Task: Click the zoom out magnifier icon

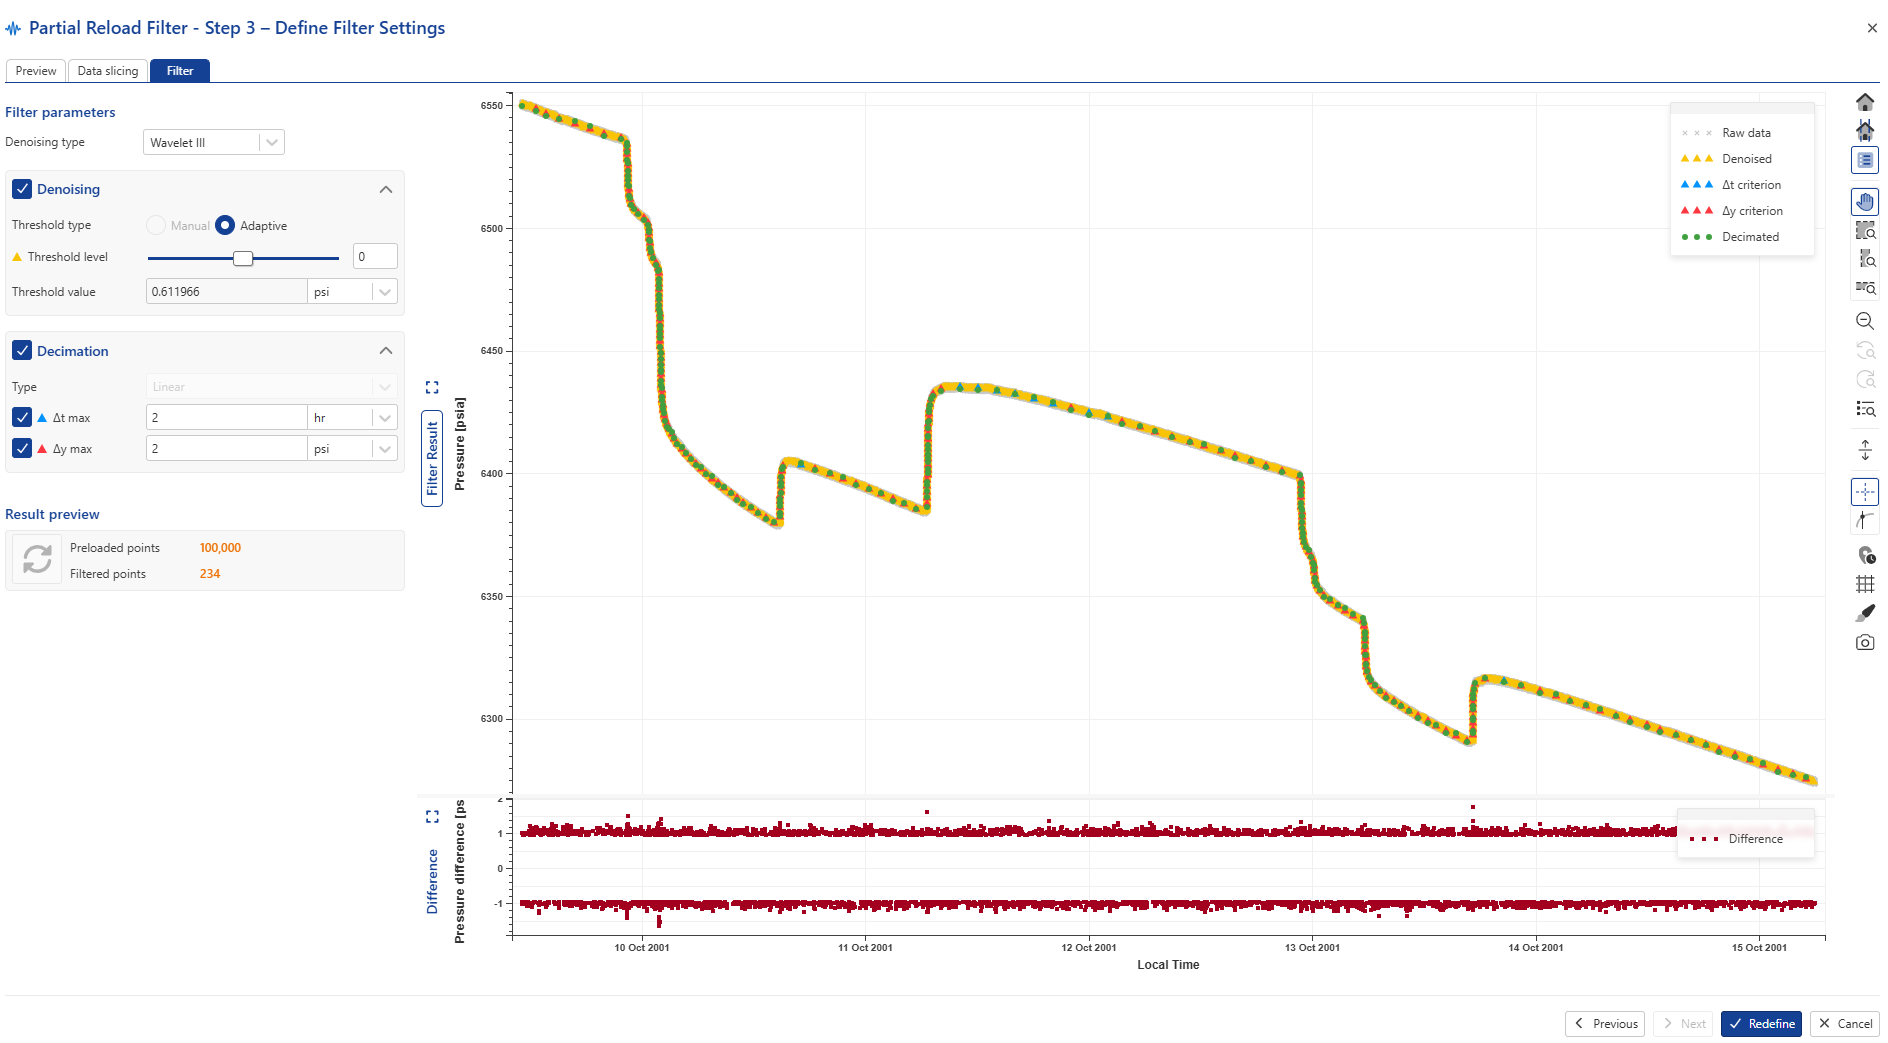Action: [1865, 321]
